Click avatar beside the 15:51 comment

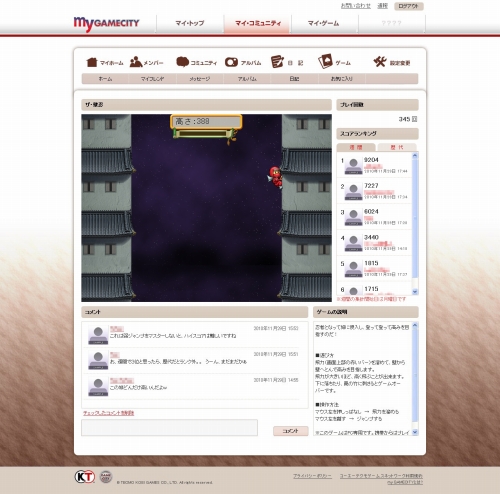98,361
